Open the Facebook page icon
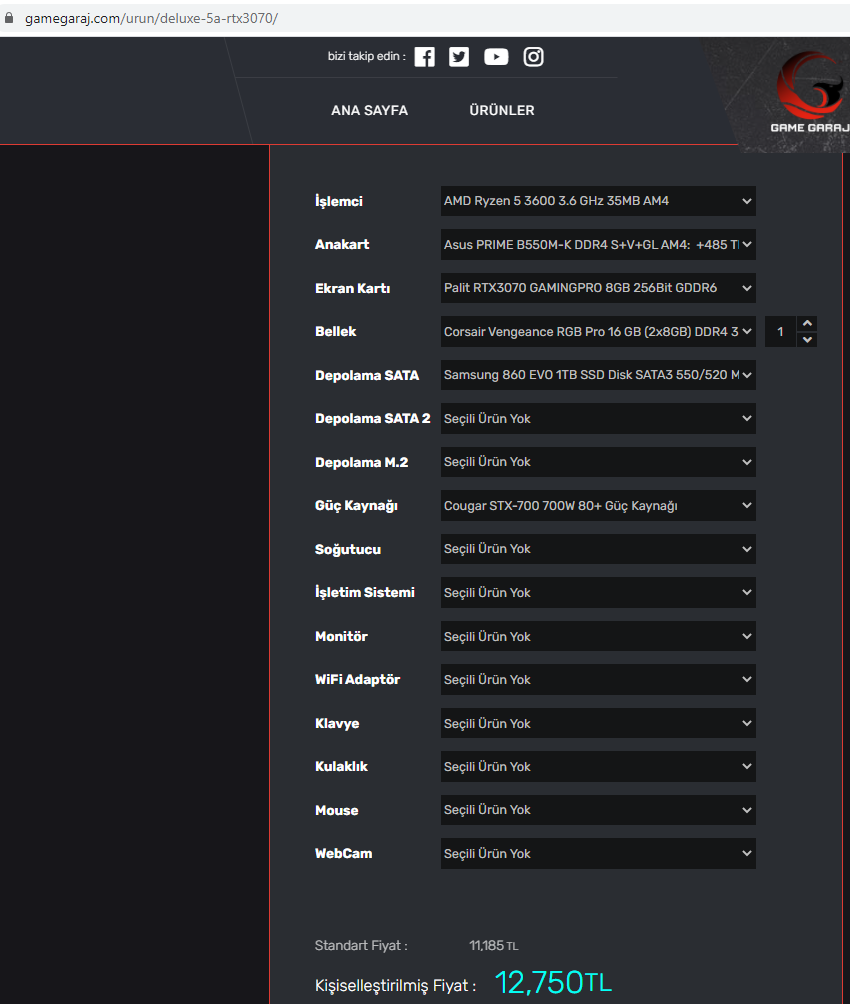This screenshot has width=850, height=1004. point(424,57)
